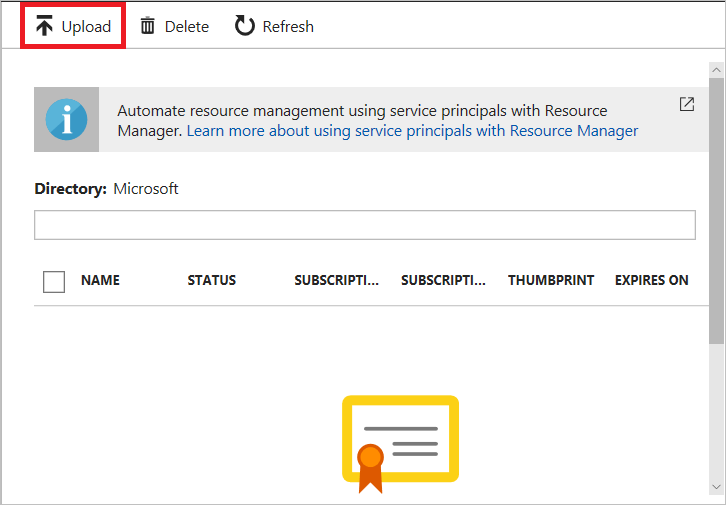The height and width of the screenshot is (505, 726).
Task: Click the scrollbar up arrow
Action: [x=716, y=70]
